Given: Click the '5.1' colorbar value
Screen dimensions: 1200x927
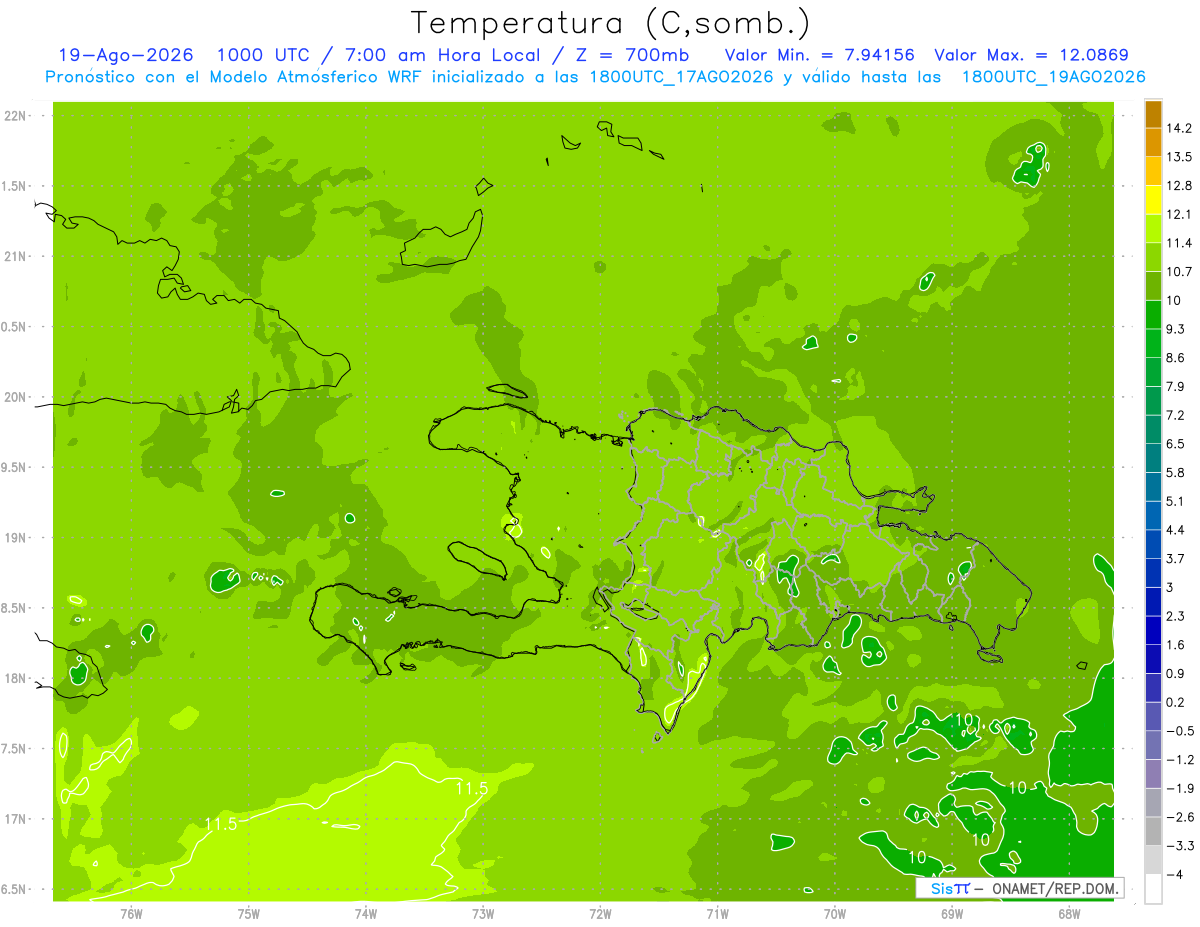Looking at the screenshot, I should (x=1176, y=501).
